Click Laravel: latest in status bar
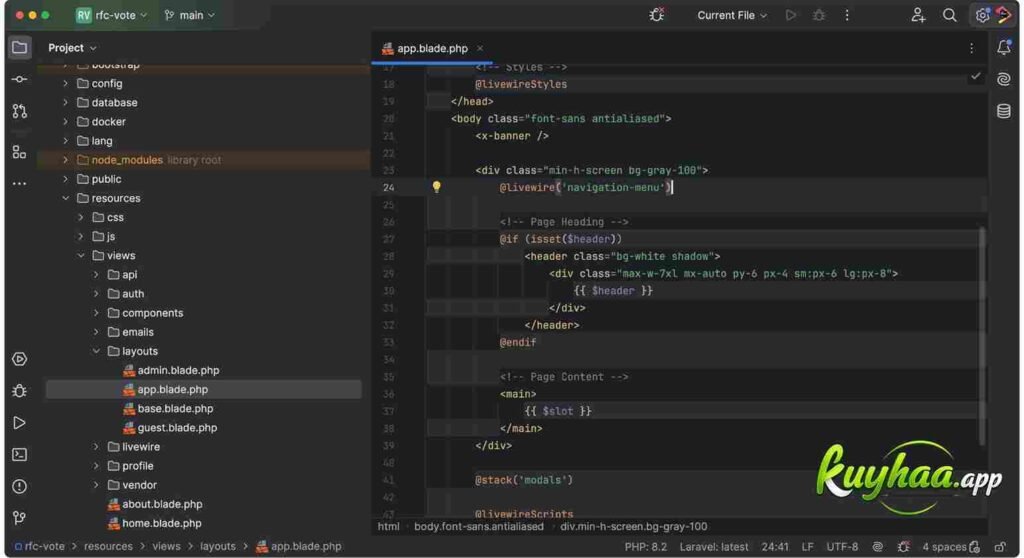This screenshot has width=1024, height=558. point(714,547)
